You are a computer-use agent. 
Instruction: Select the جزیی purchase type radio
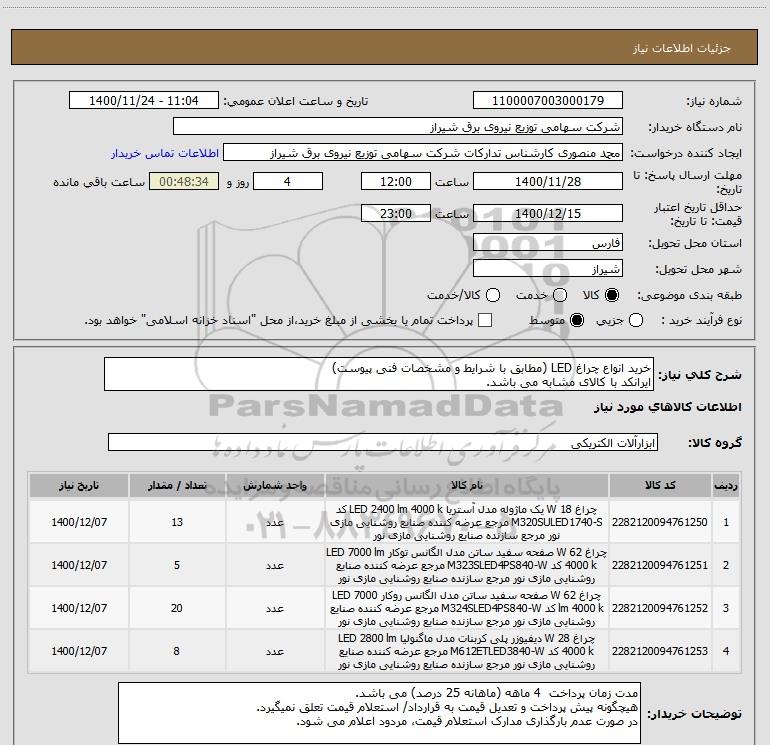(x=636, y=321)
